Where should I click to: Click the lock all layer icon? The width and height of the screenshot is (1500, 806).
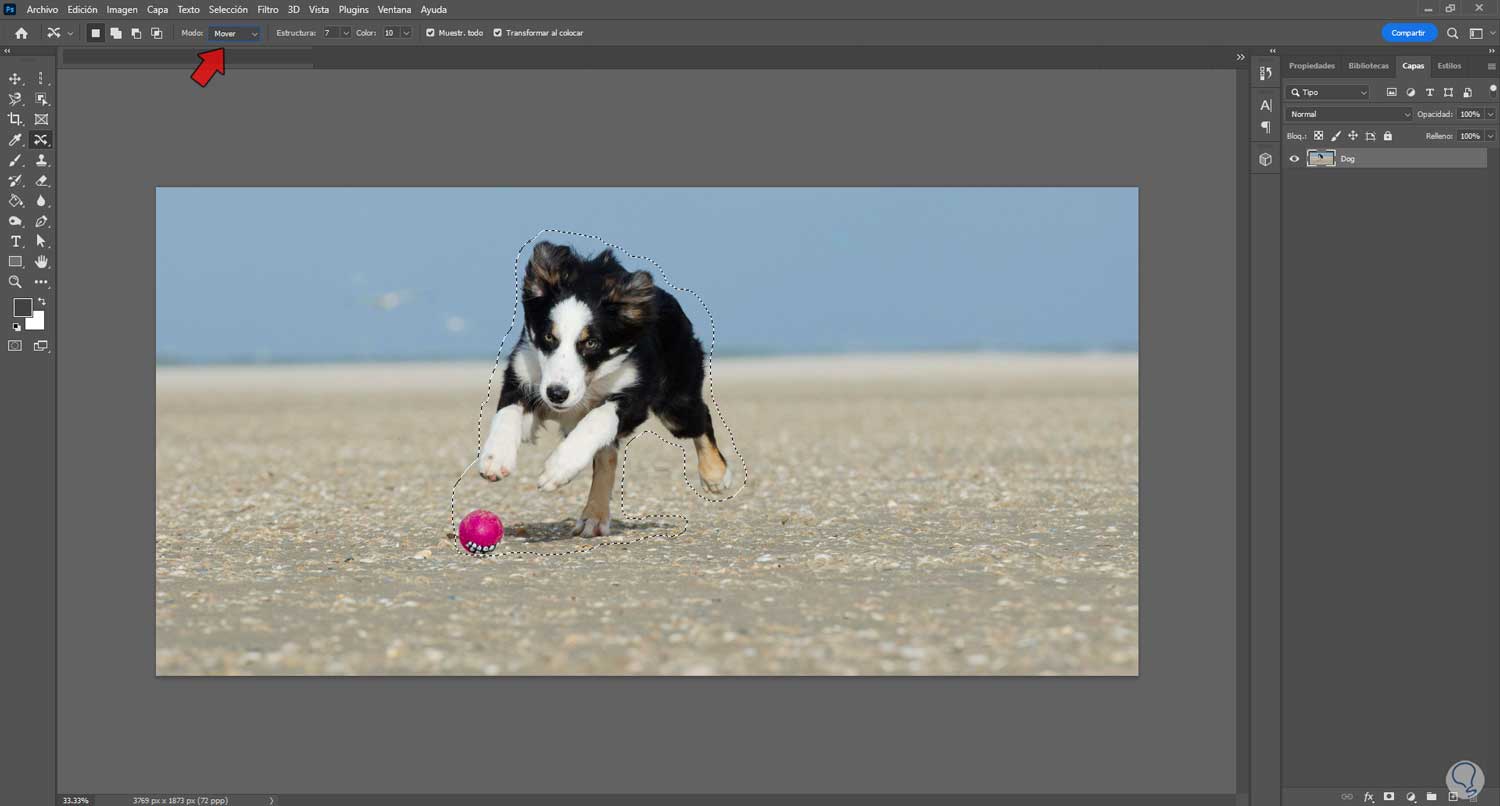(x=1387, y=136)
